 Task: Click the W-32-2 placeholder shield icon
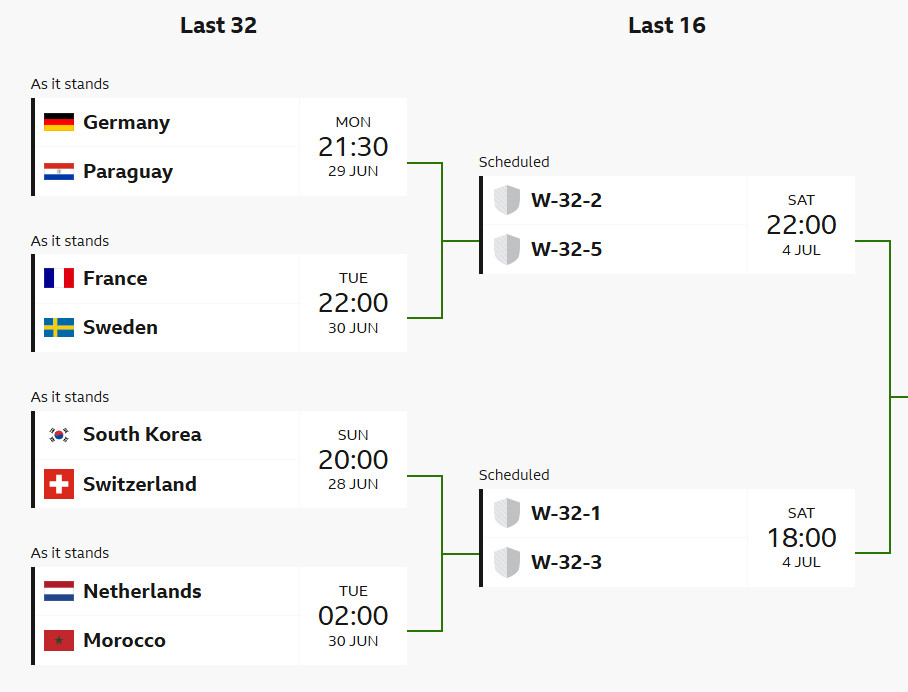(x=507, y=200)
